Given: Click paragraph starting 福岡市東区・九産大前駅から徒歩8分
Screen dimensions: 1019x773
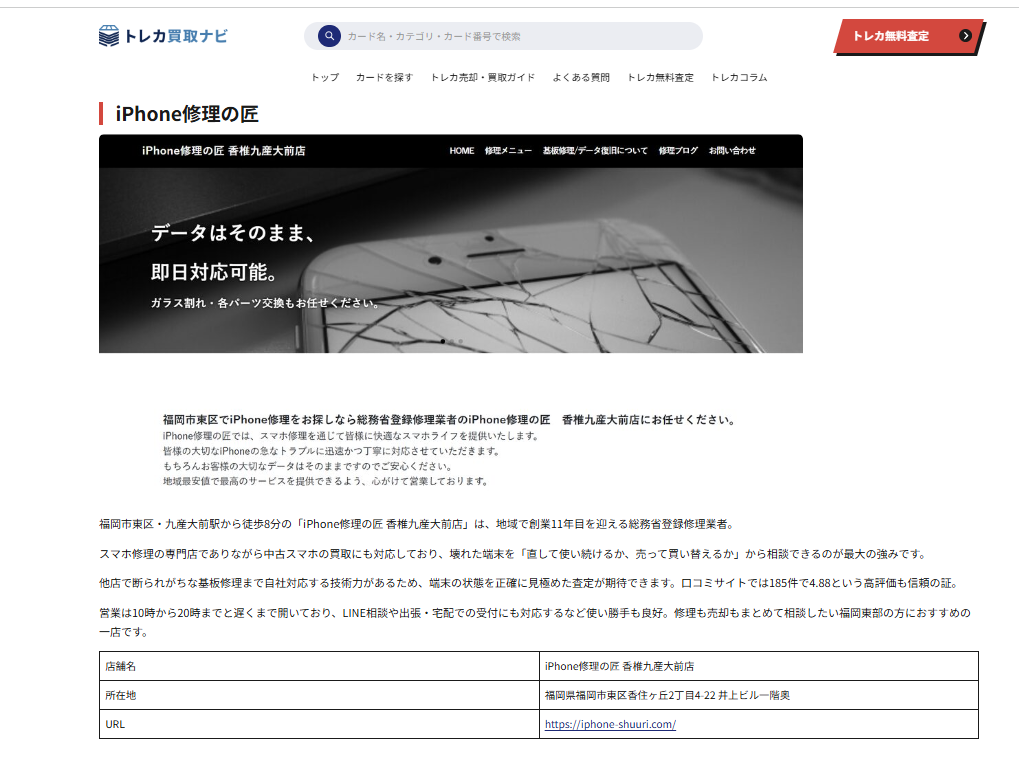Looking at the screenshot, I should 418,524.
